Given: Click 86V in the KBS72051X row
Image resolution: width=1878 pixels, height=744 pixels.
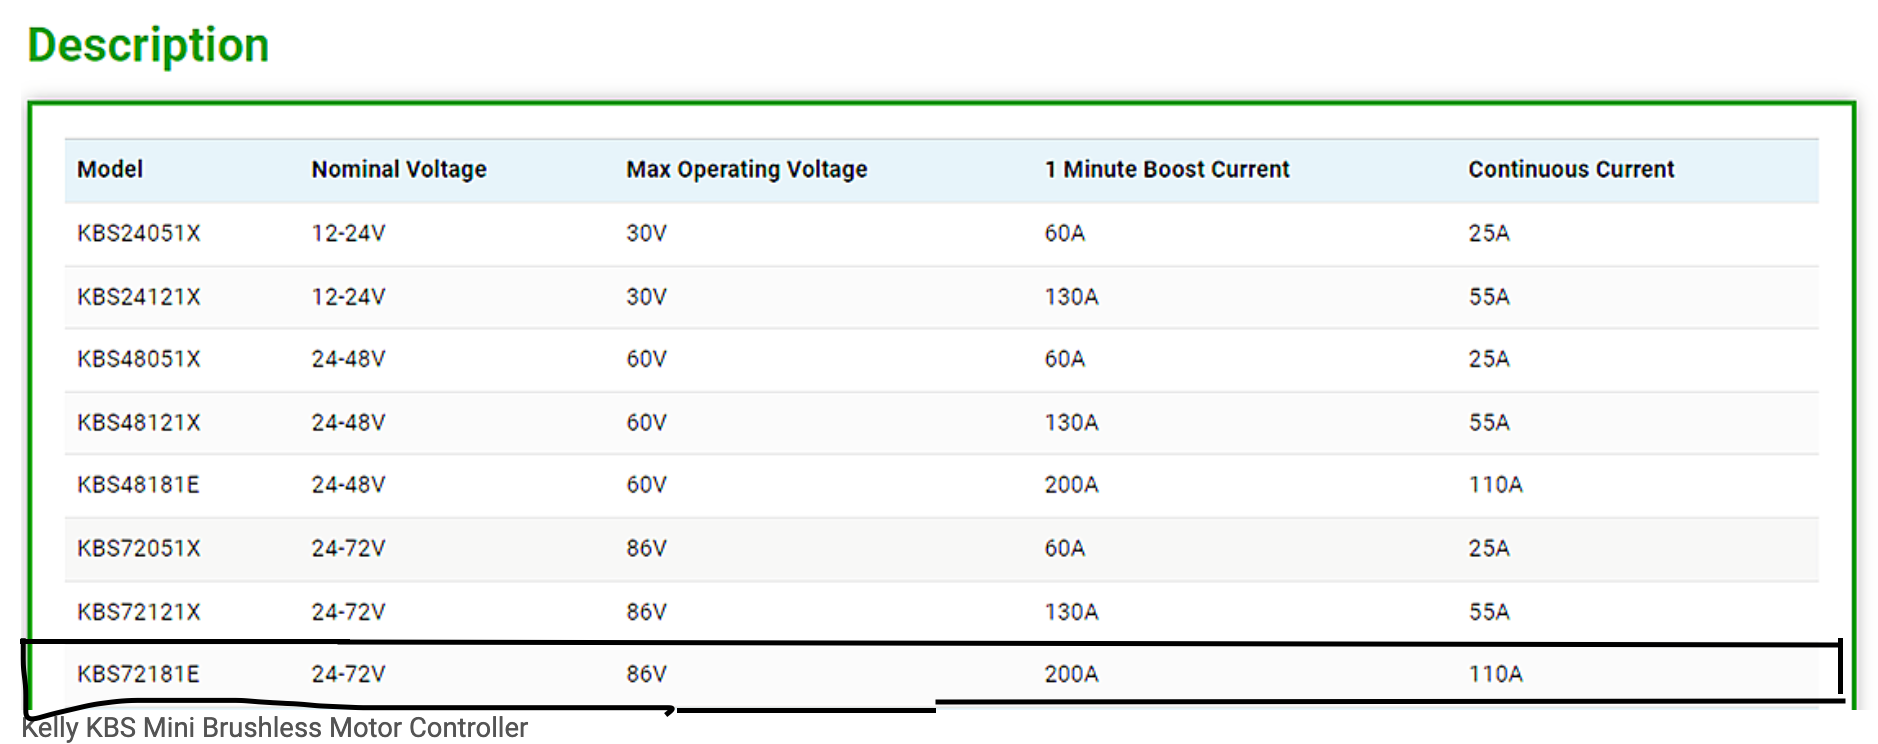Looking at the screenshot, I should [x=646, y=549].
